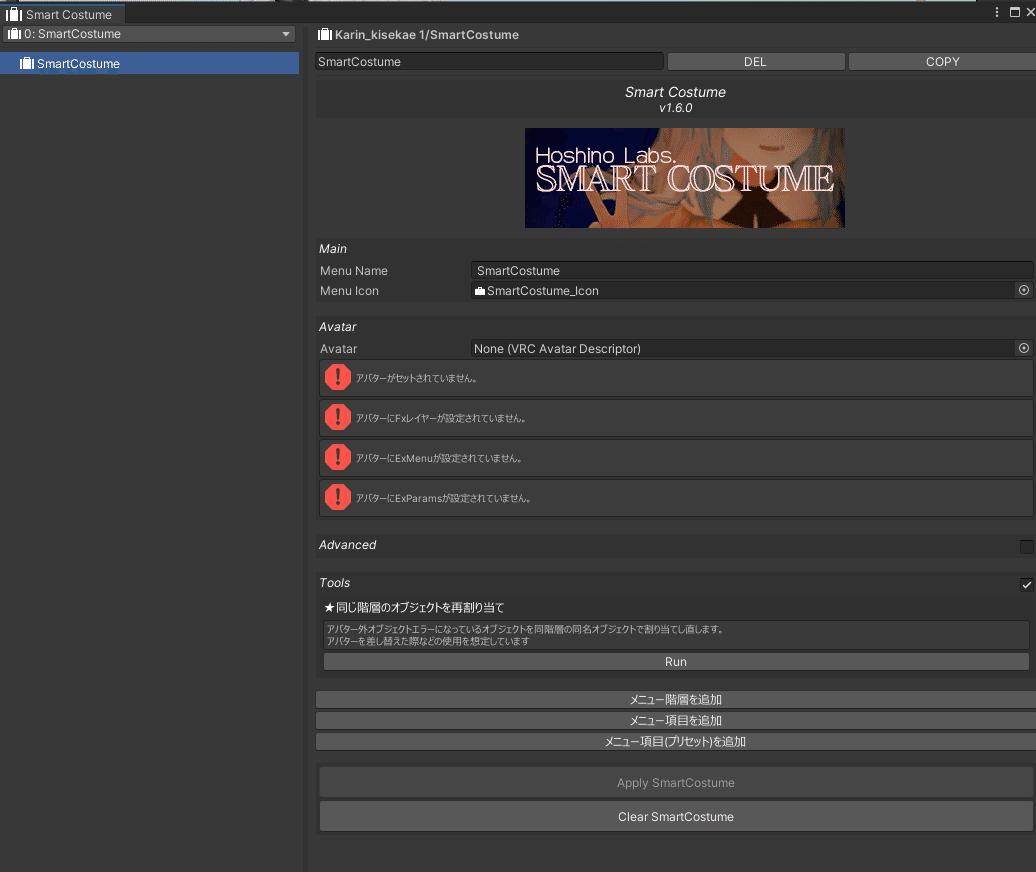This screenshot has width=1036, height=872.
Task: Click the v1.6.0 version text
Action: click(675, 108)
